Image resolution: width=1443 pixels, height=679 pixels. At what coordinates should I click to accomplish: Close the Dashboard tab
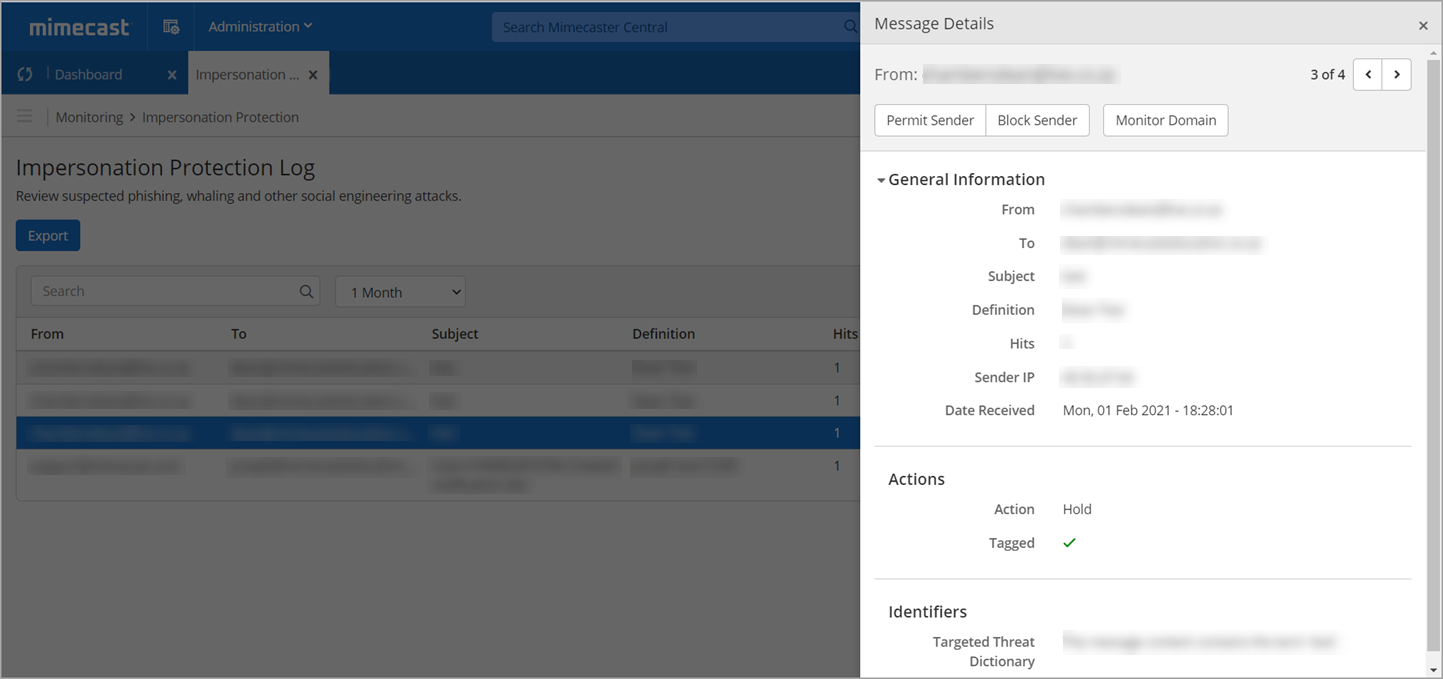pos(172,75)
